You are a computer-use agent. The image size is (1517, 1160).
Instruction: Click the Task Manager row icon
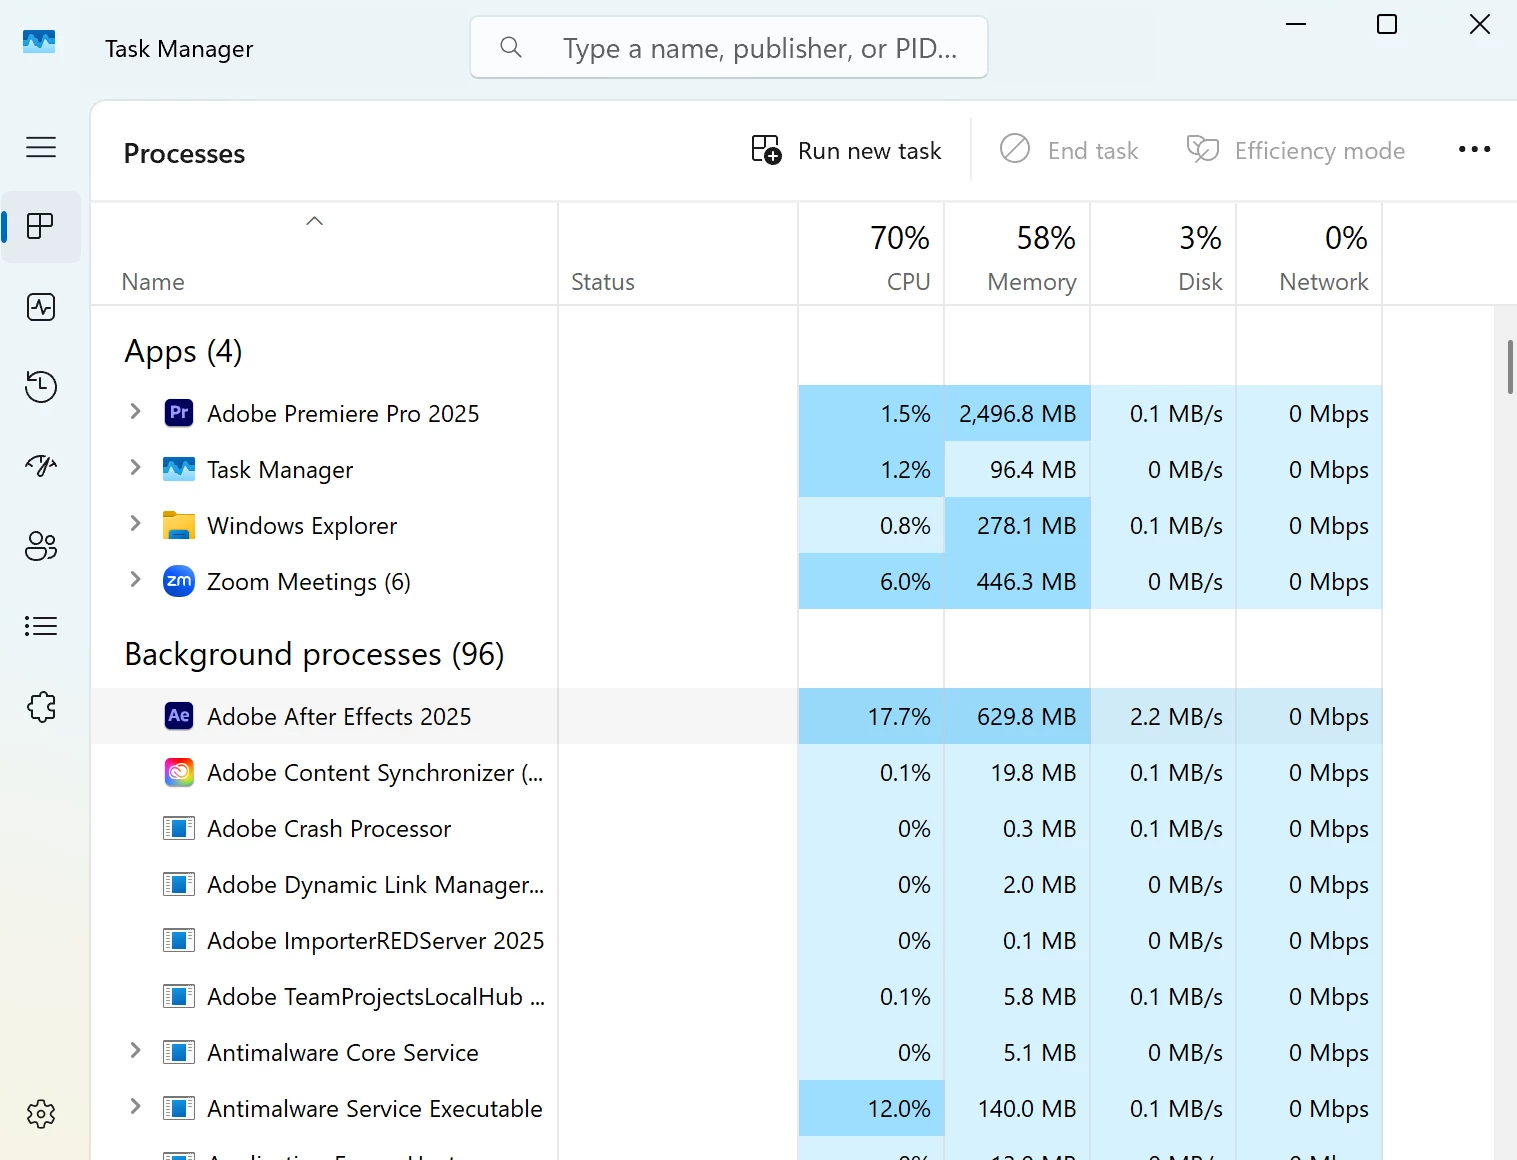pyautogui.click(x=179, y=469)
